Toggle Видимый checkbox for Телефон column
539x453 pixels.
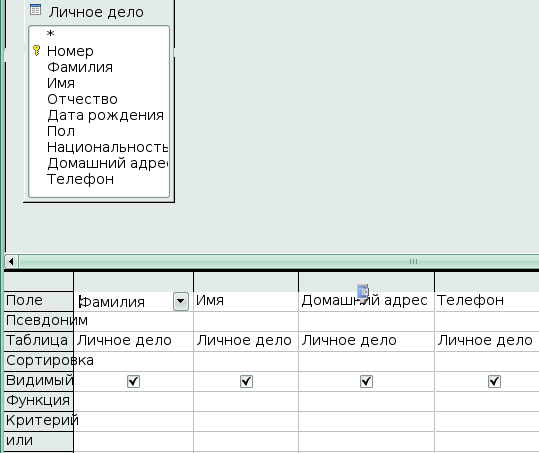coord(494,381)
